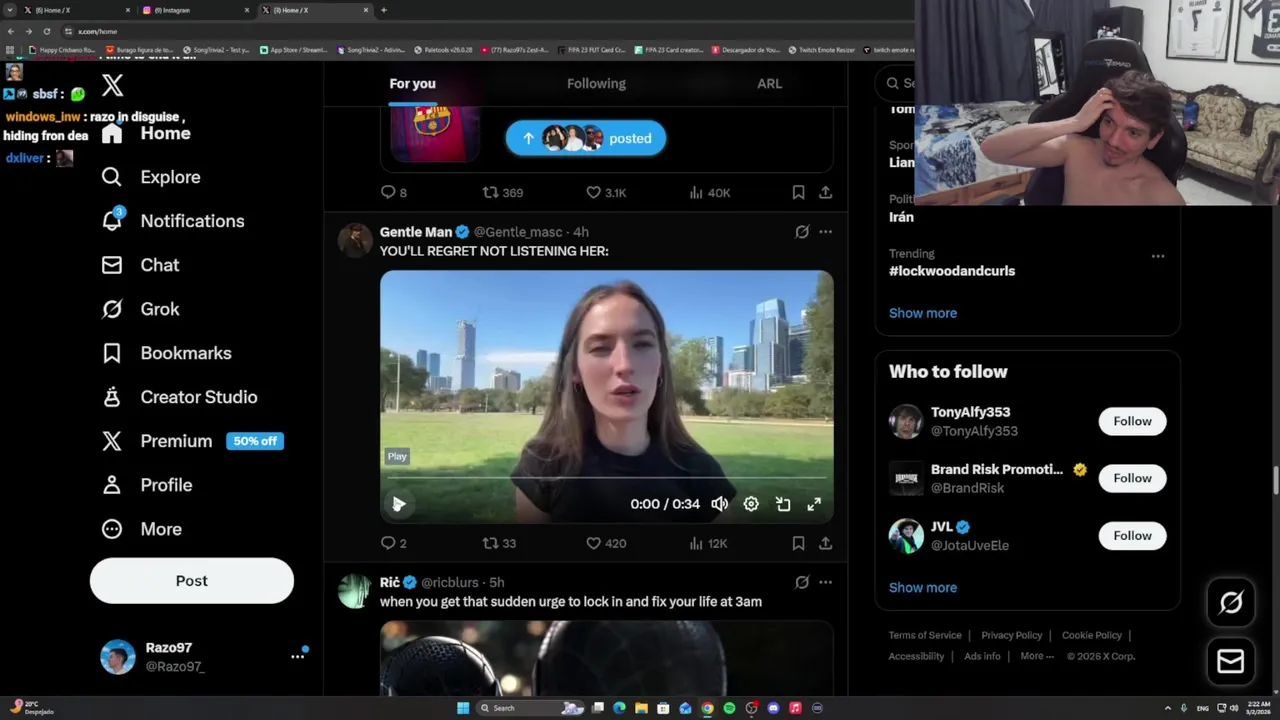Like the post with 3.1K likes

[x=605, y=192]
